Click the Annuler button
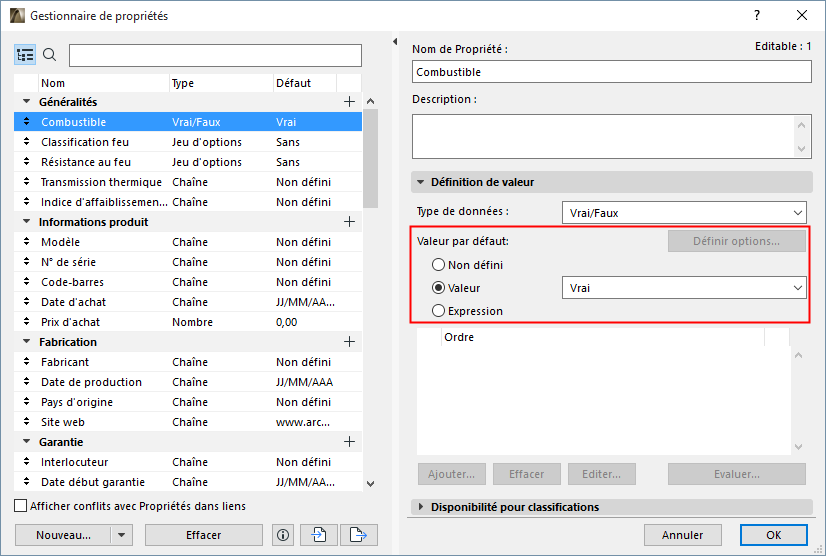 683,535
